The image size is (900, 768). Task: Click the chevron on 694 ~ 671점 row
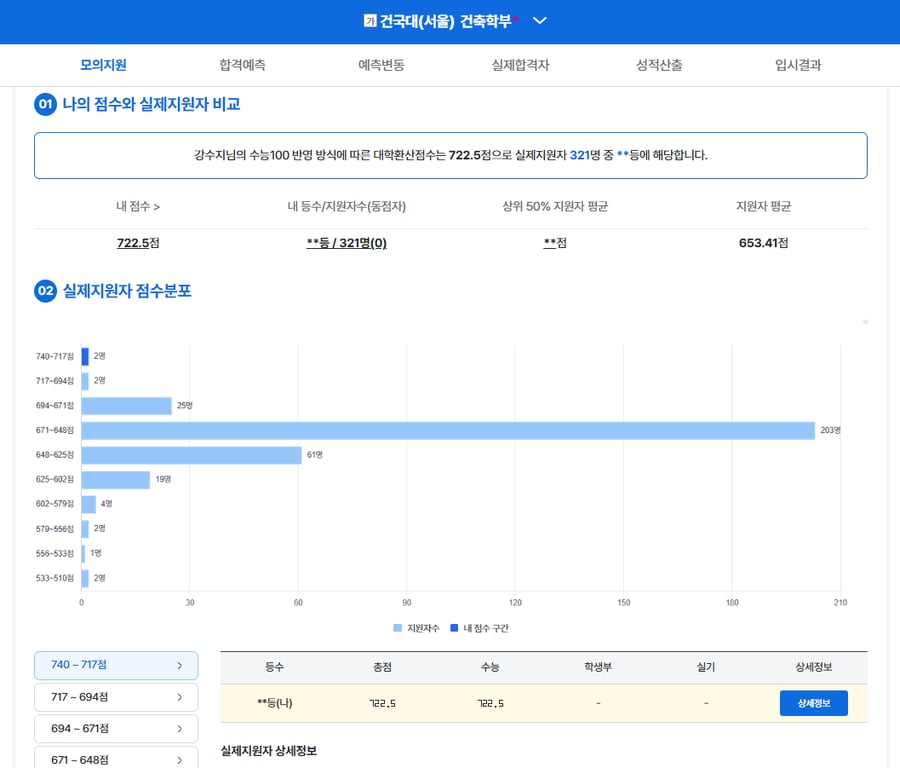pos(179,729)
